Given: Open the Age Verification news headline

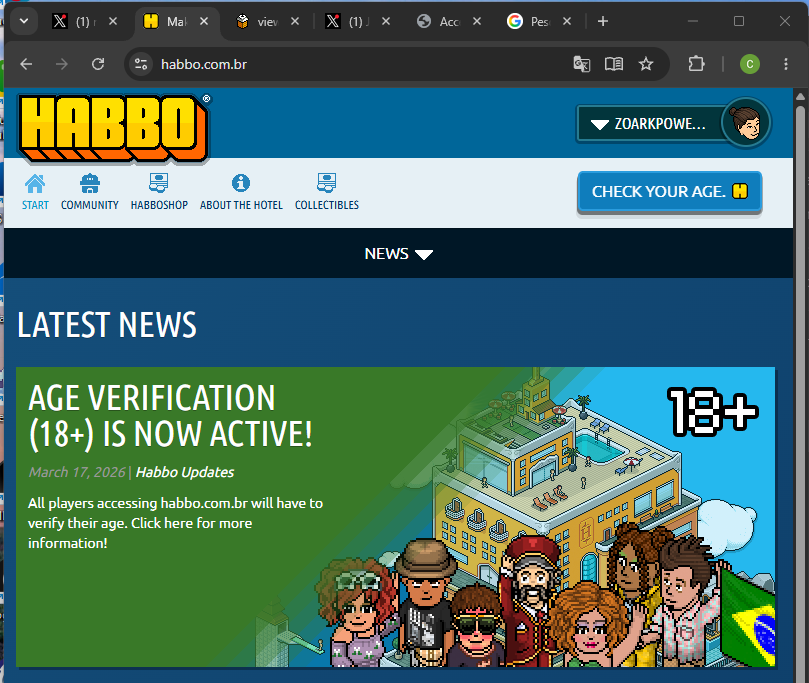Looking at the screenshot, I should click(170, 416).
